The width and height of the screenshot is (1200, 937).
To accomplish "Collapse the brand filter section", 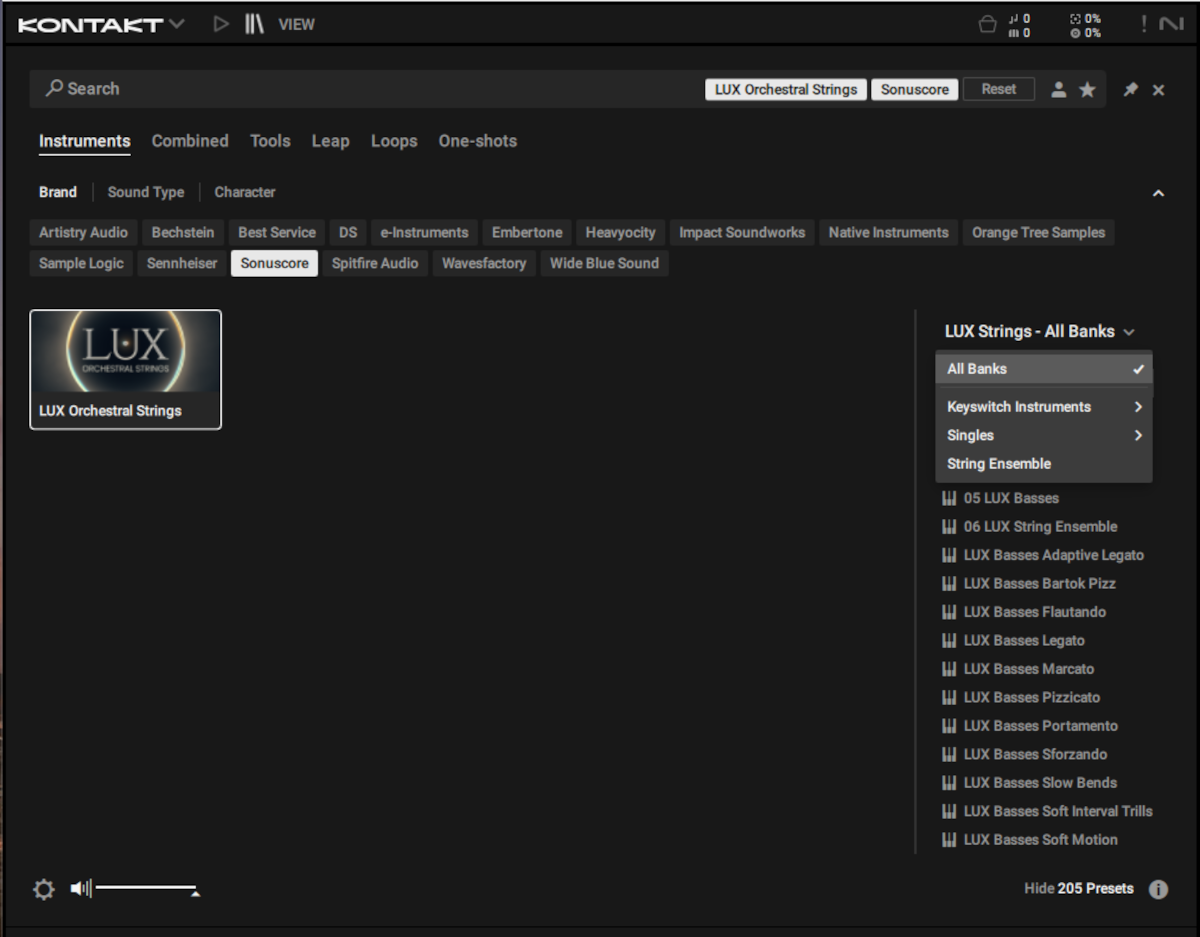I will point(1158,193).
